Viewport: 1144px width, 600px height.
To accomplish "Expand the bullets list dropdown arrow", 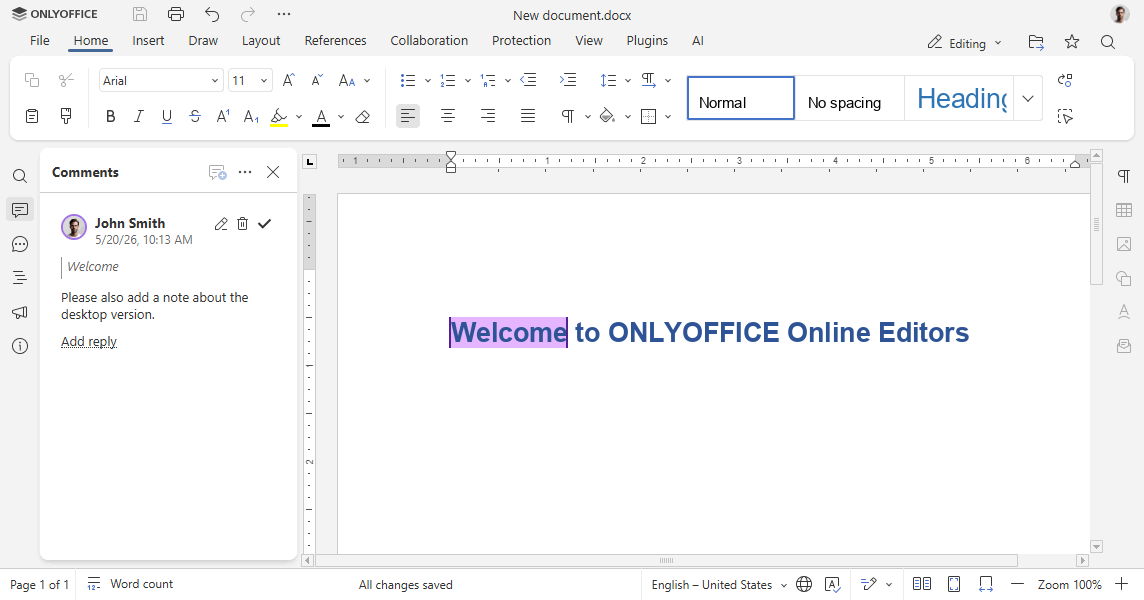I will pos(428,80).
